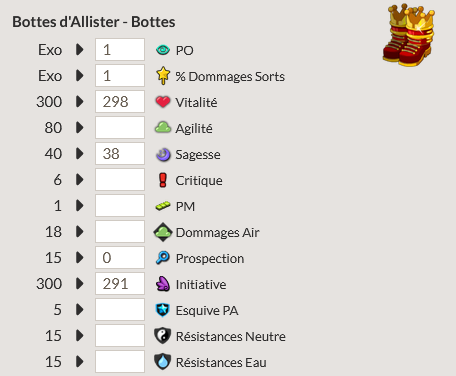Click the PO eye icon
The width and height of the screenshot is (456, 376).
163,50
